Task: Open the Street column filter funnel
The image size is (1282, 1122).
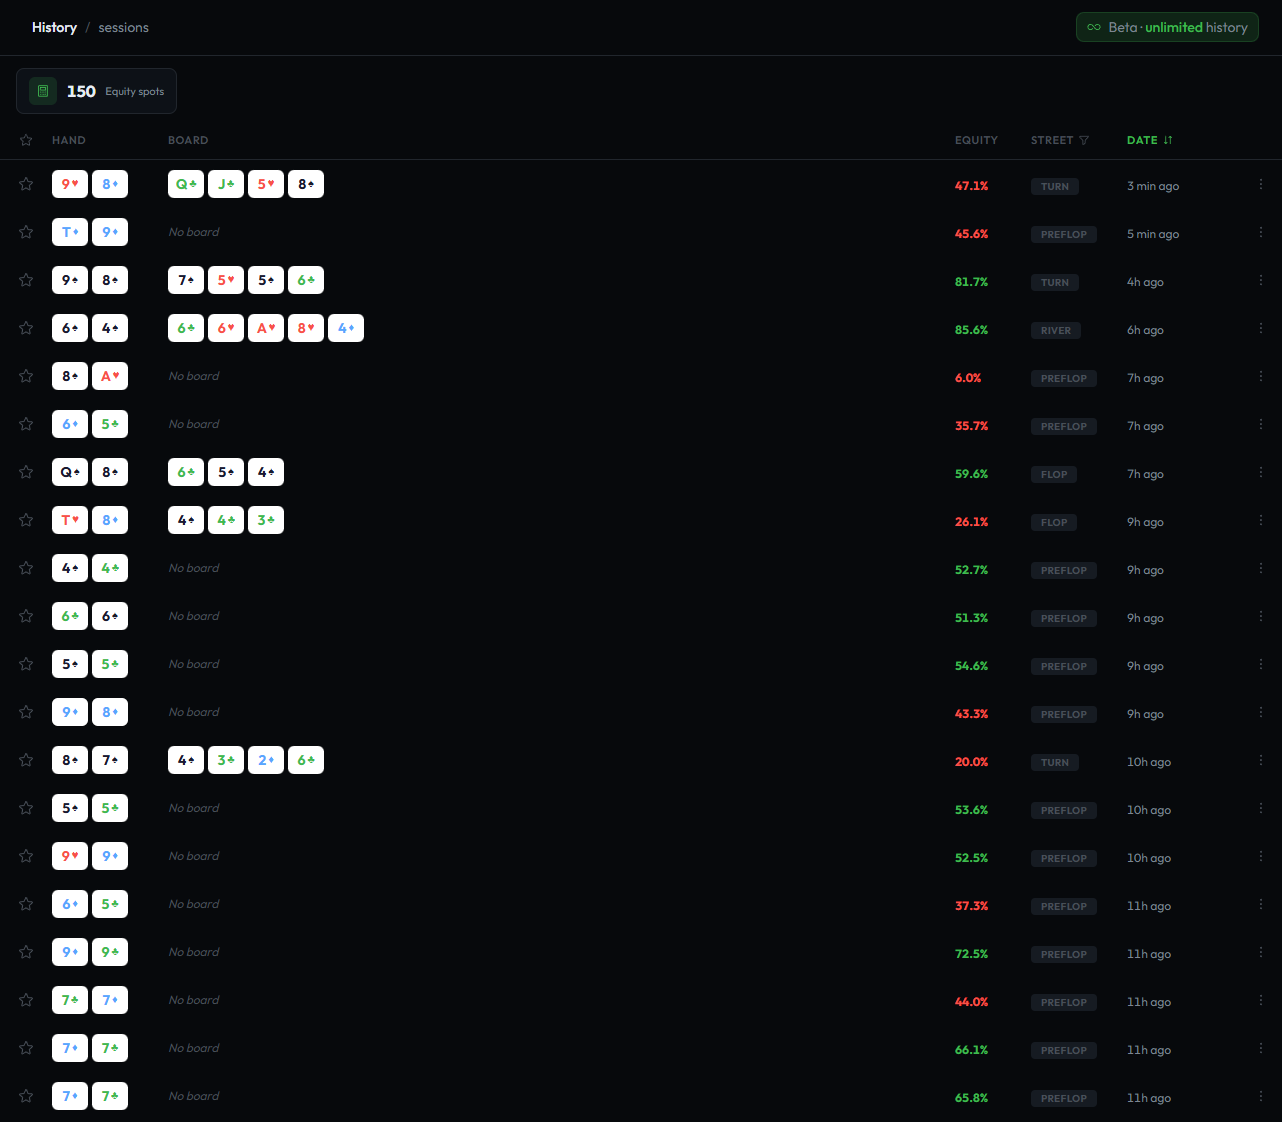Action: coord(1084,140)
